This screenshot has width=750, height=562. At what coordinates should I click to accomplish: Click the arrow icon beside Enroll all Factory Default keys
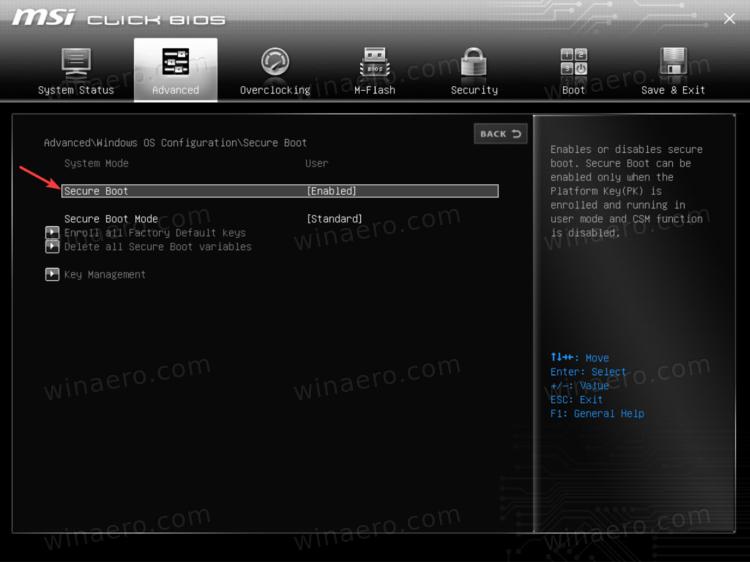(52, 232)
